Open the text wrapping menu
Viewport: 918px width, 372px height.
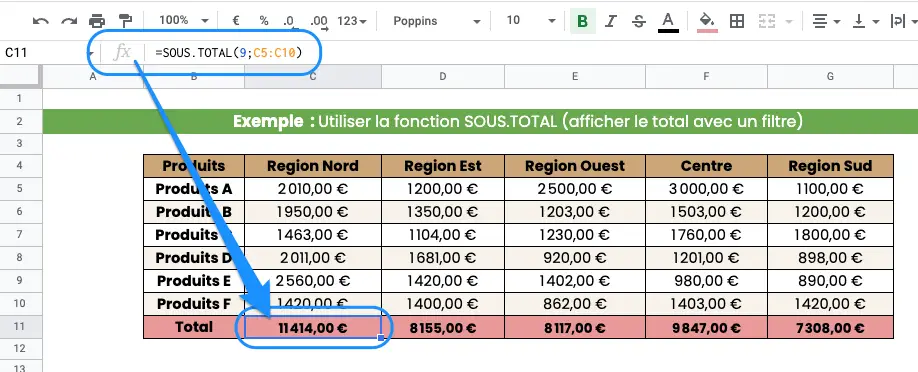[x=903, y=21]
